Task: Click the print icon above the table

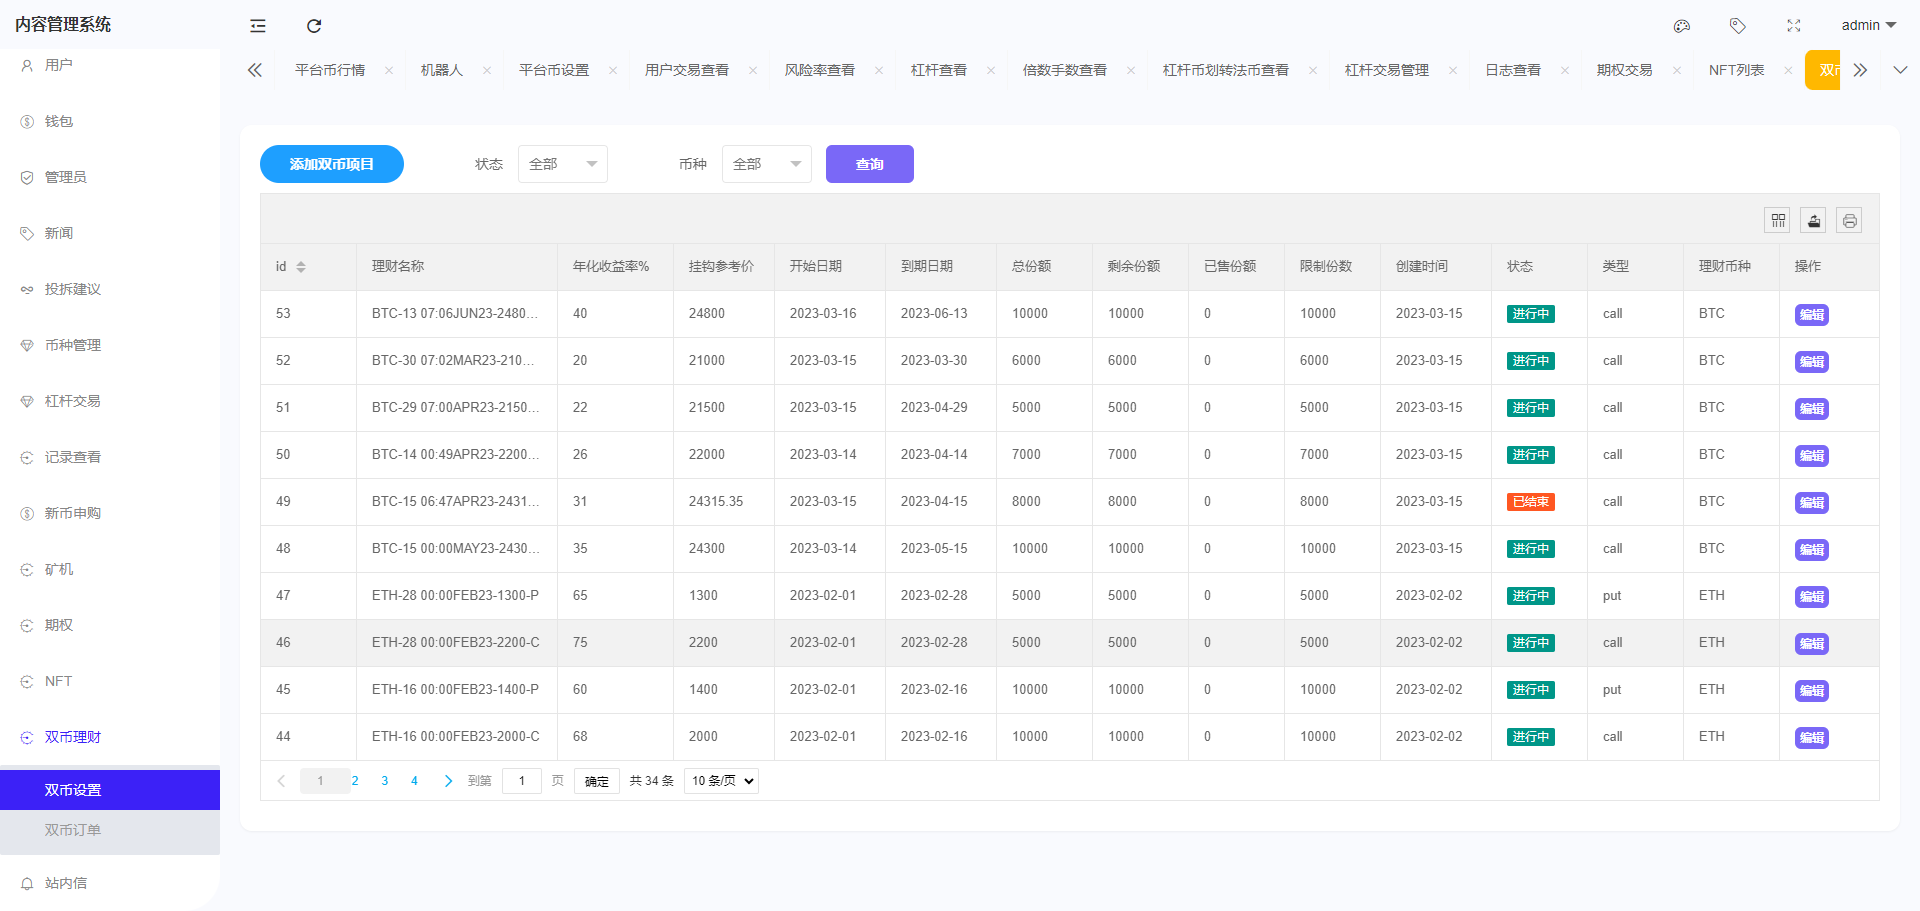Action: [x=1849, y=219]
